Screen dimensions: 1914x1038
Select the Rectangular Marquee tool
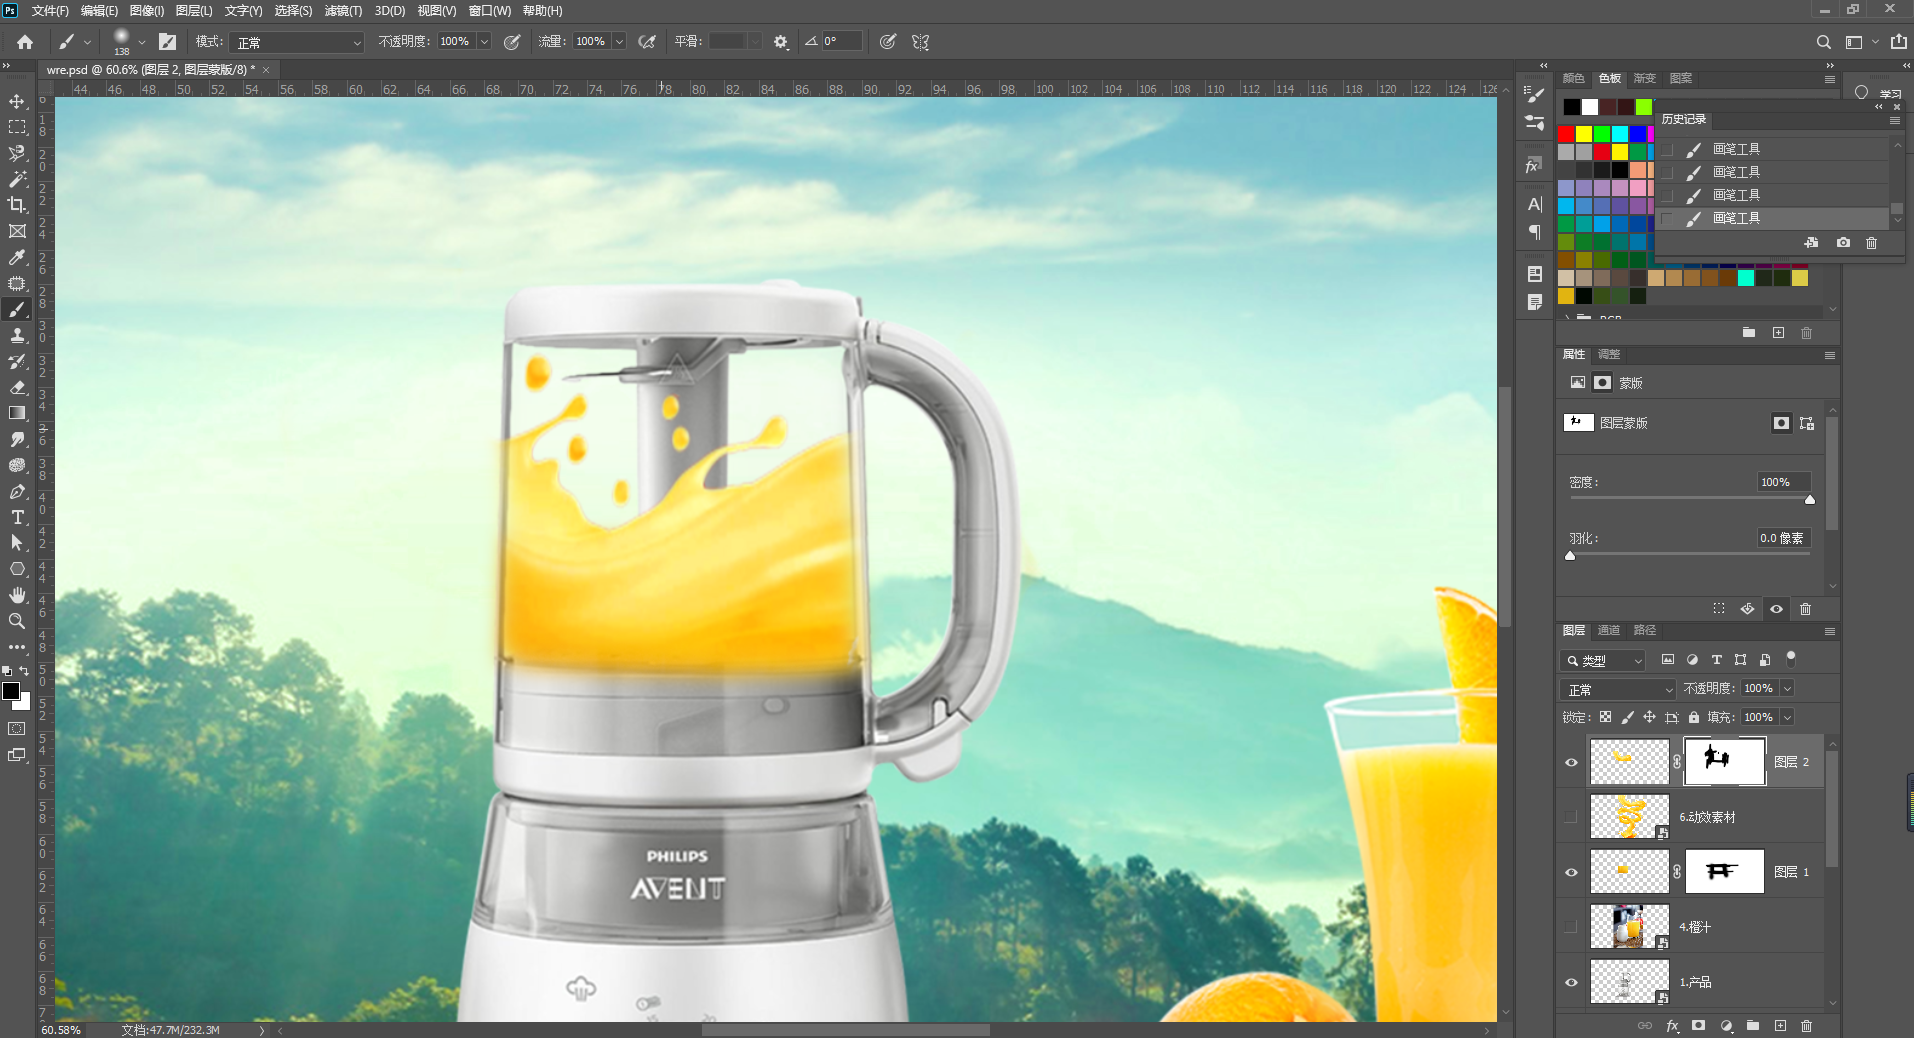[17, 127]
